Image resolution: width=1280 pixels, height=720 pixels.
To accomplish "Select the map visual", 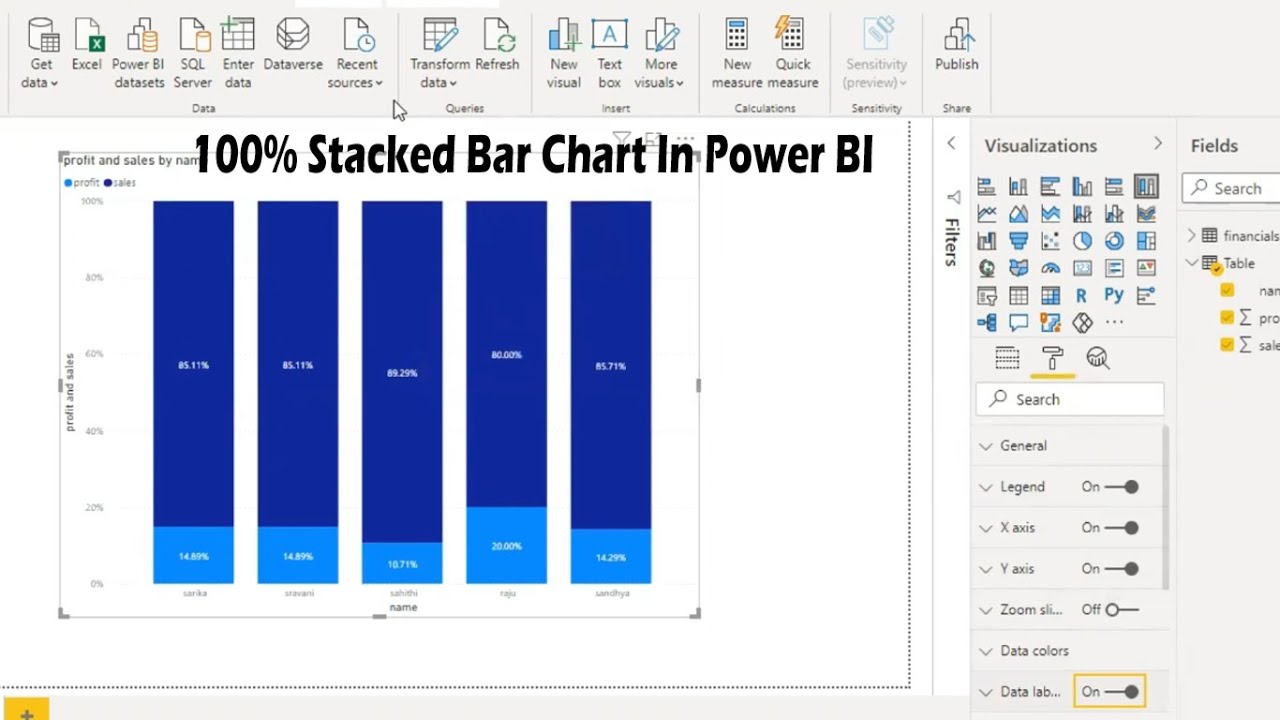I will click(x=987, y=268).
